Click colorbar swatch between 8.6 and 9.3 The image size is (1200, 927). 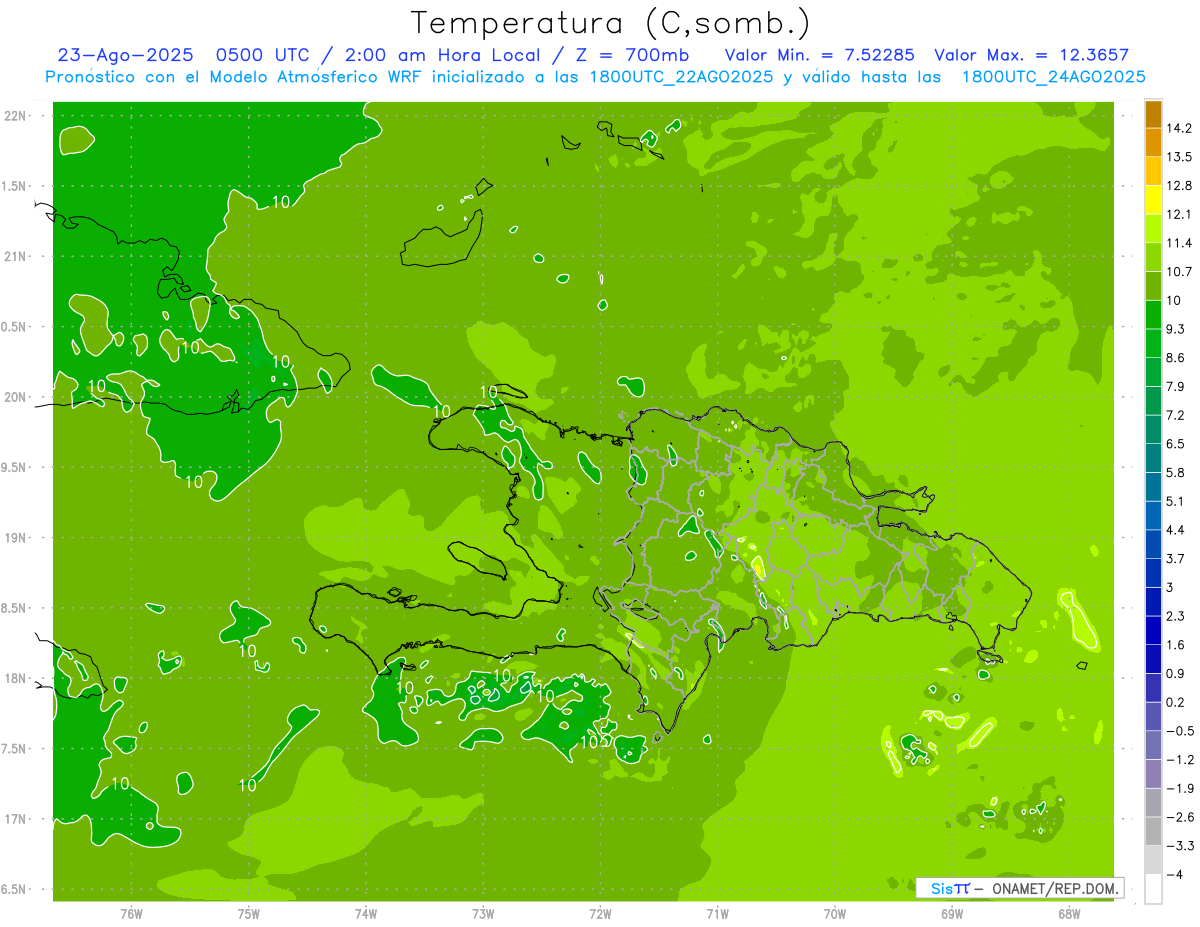(x=1153, y=343)
